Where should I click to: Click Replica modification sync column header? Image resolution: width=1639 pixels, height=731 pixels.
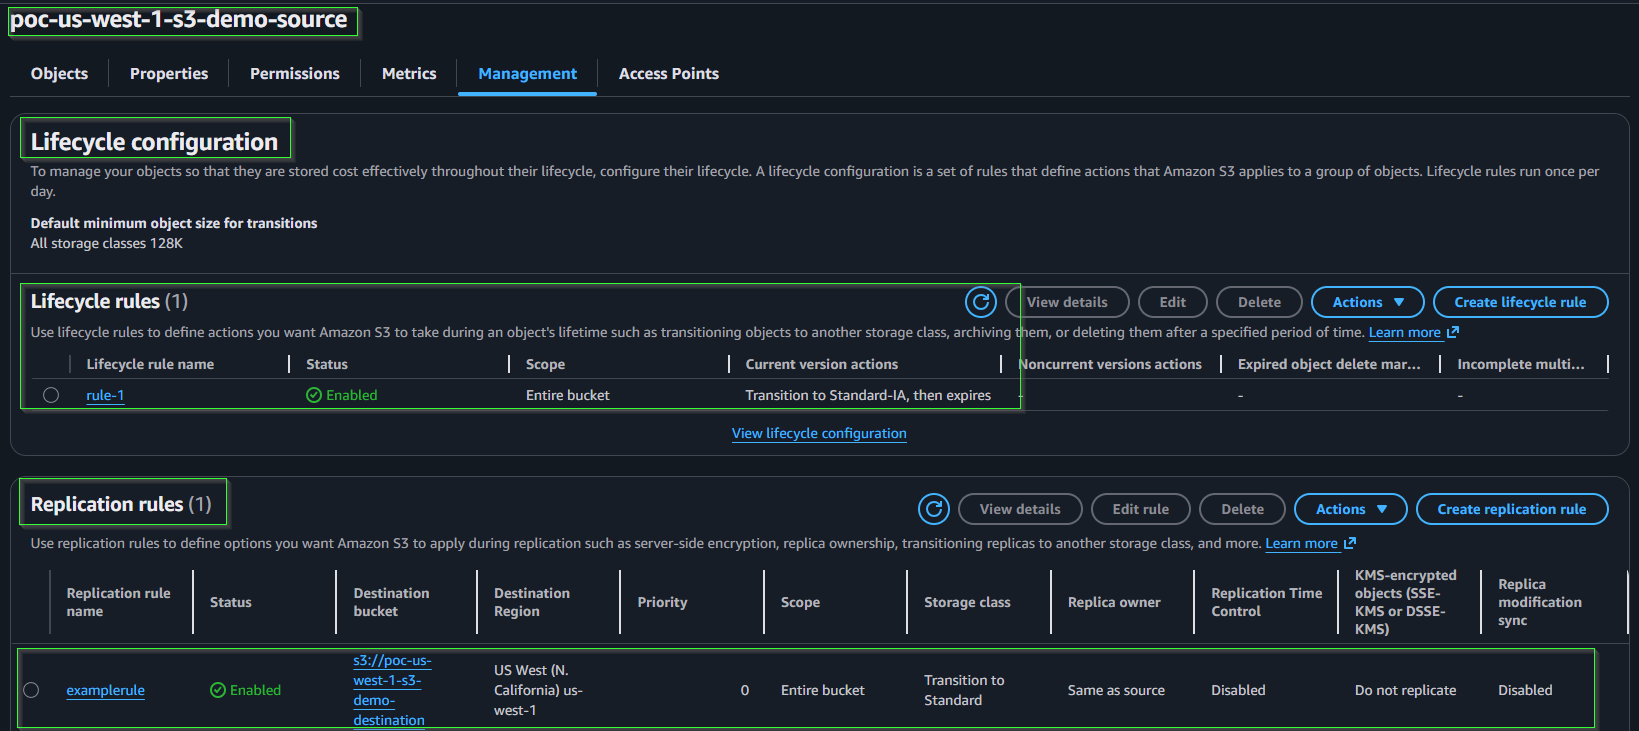pos(1539,602)
